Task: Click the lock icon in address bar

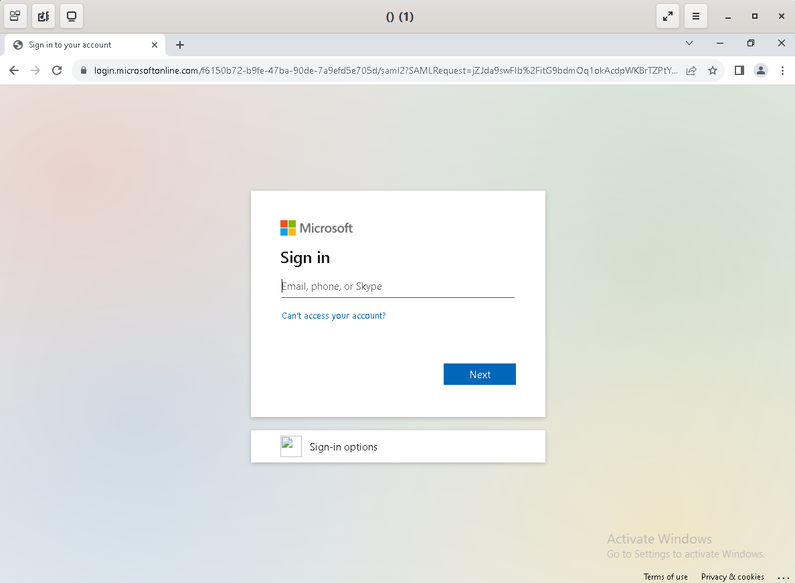Action: pyautogui.click(x=84, y=70)
